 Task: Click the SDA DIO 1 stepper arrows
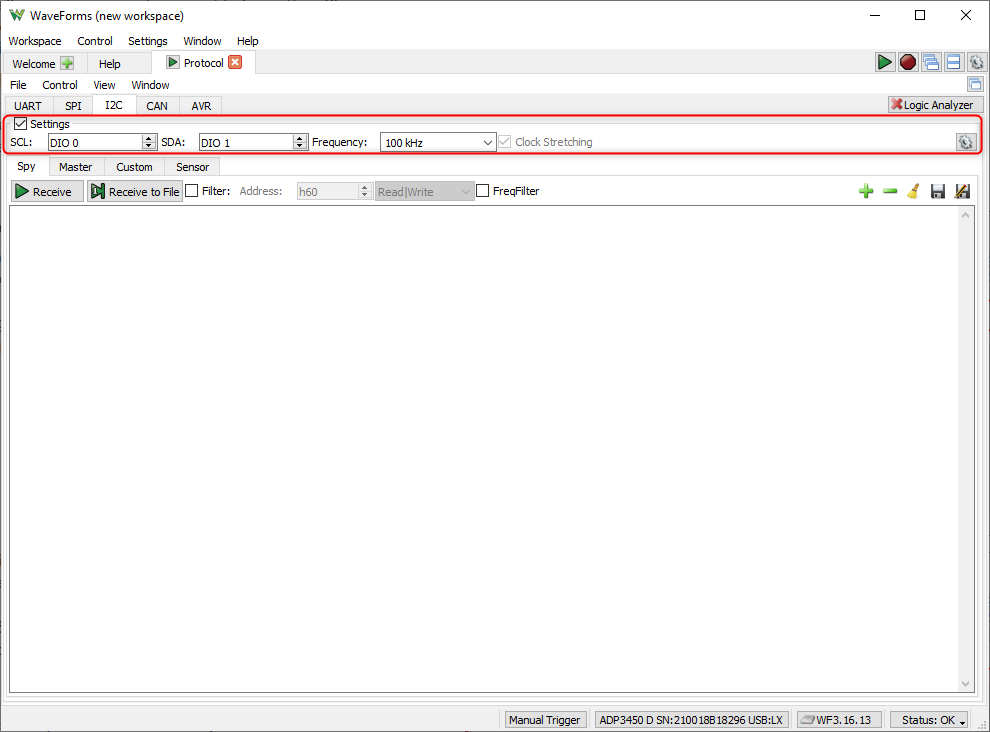(x=300, y=142)
